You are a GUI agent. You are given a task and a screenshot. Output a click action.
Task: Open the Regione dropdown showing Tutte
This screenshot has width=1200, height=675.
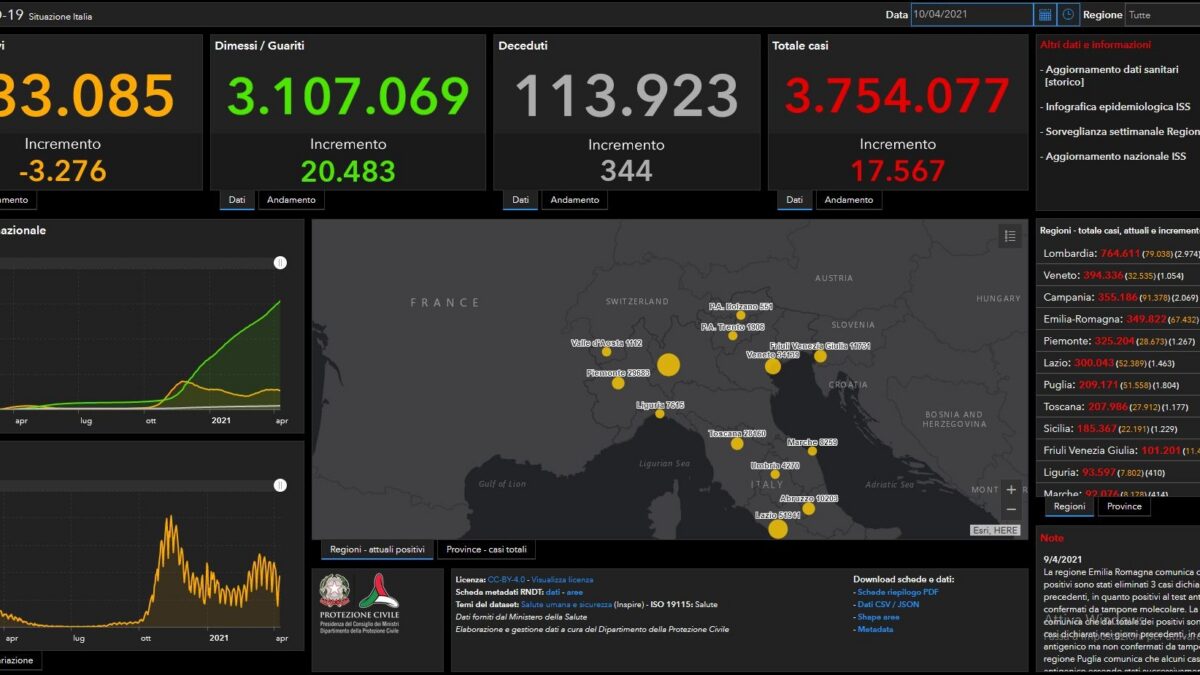[1162, 15]
